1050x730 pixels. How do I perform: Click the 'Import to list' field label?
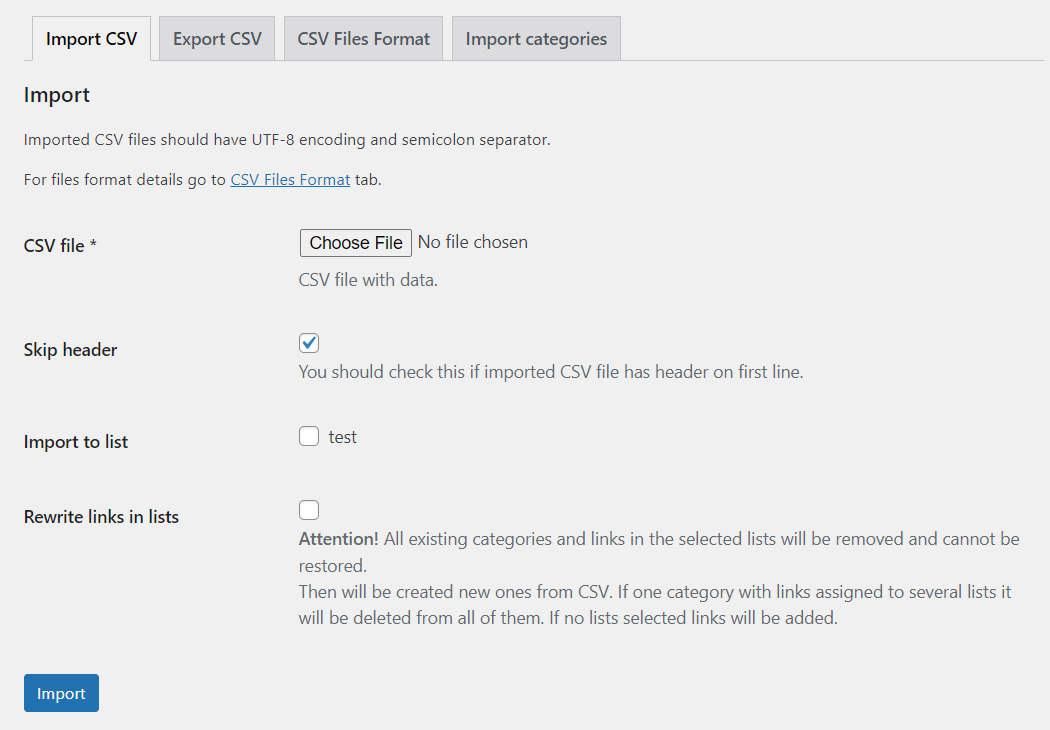[76, 442]
